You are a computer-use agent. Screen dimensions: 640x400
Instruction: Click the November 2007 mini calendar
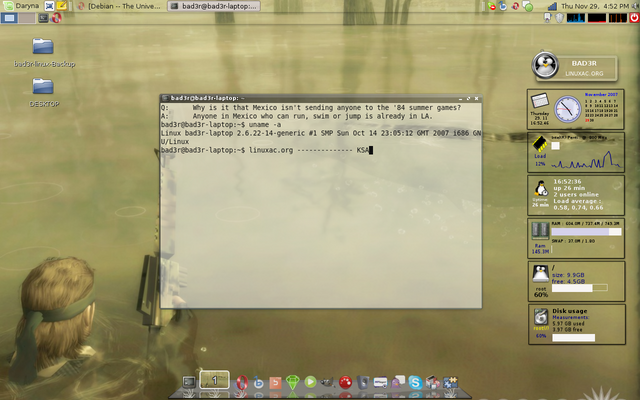point(601,108)
